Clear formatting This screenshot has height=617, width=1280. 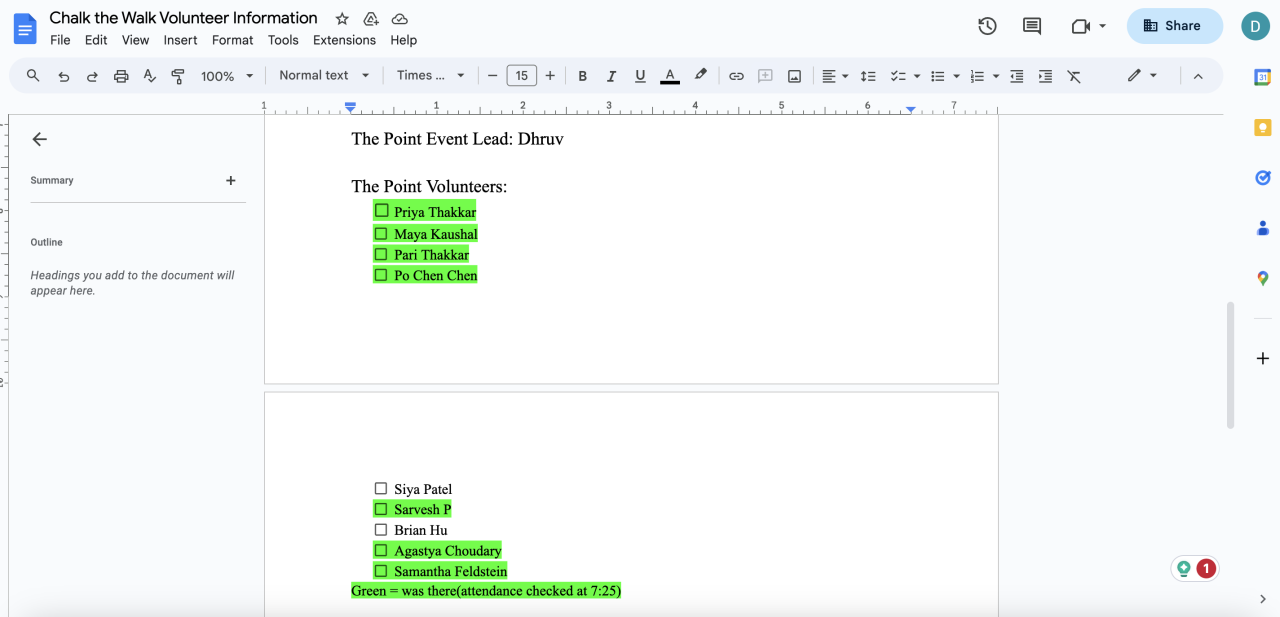1074,76
